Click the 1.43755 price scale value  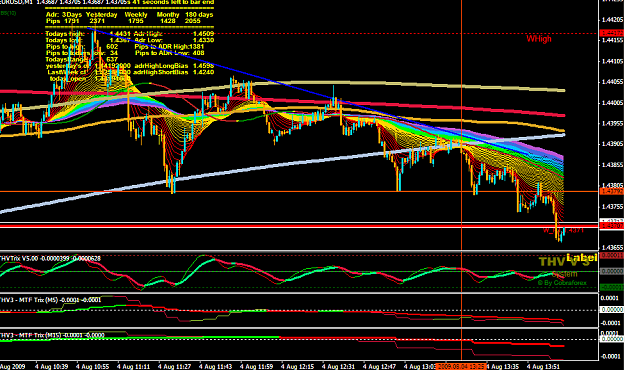coord(613,207)
